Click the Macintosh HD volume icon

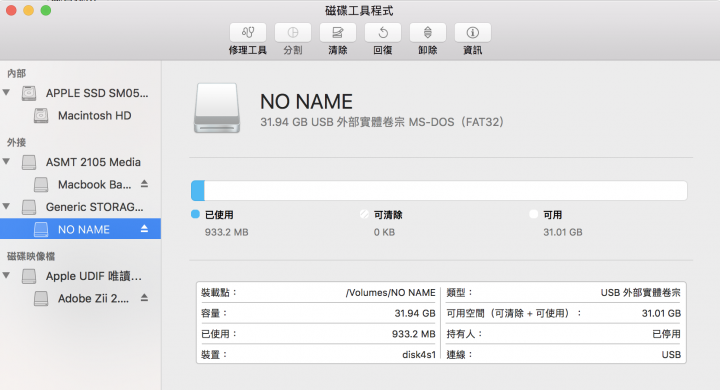coord(41,115)
